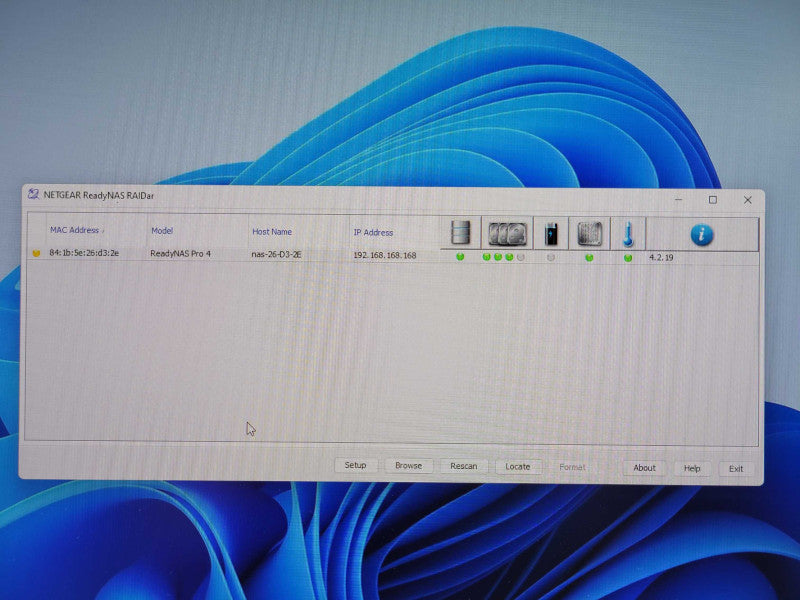This screenshot has width=800, height=600.
Task: Open Setup for the selected NAS
Action: 356,465
